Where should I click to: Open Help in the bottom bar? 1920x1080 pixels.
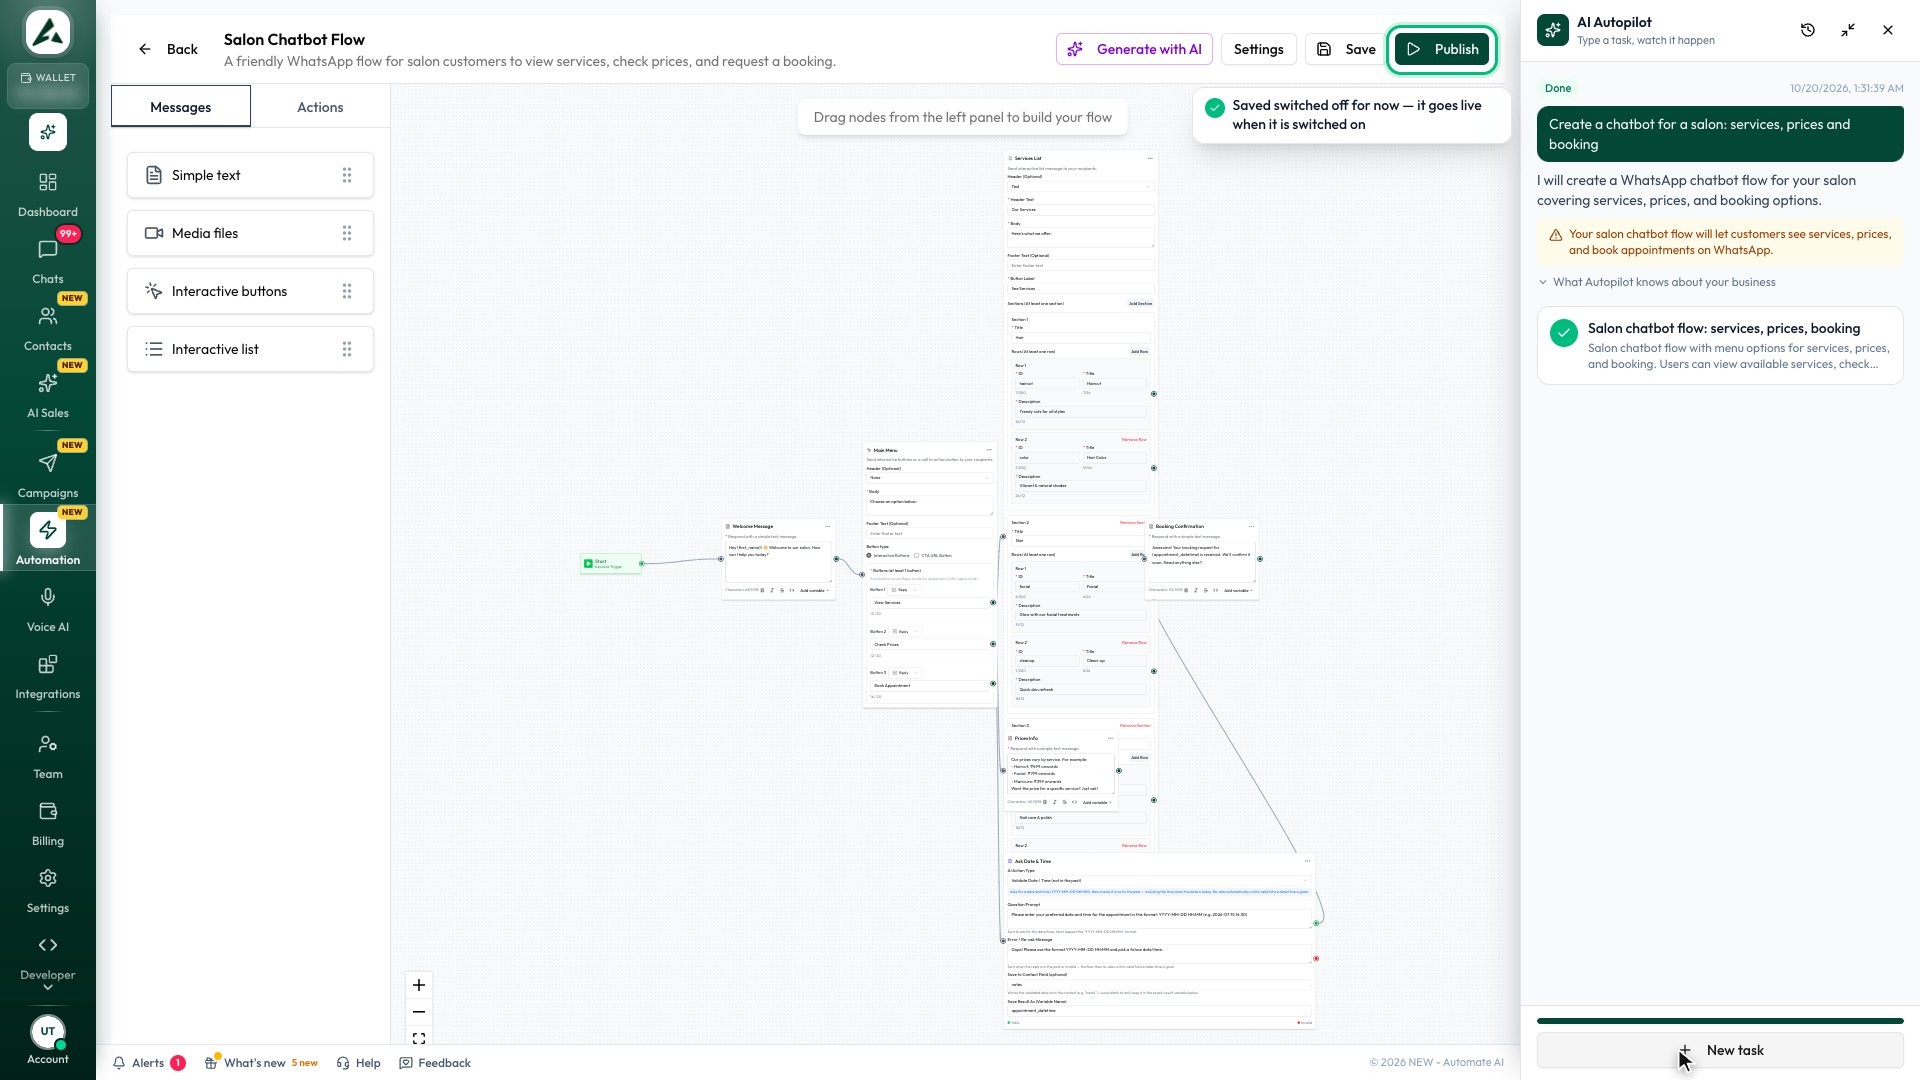click(359, 1063)
